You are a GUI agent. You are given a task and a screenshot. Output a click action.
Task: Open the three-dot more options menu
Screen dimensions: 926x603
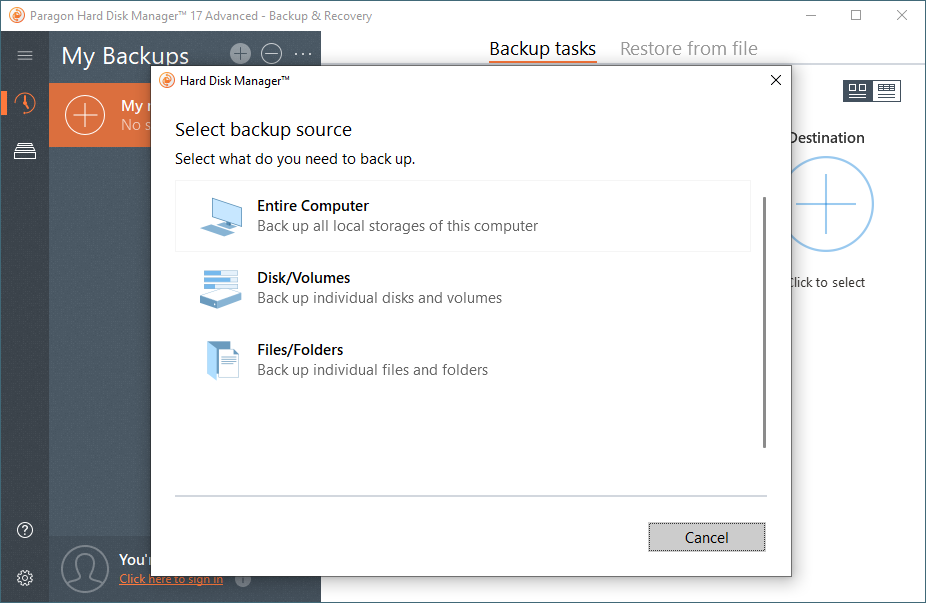[303, 54]
